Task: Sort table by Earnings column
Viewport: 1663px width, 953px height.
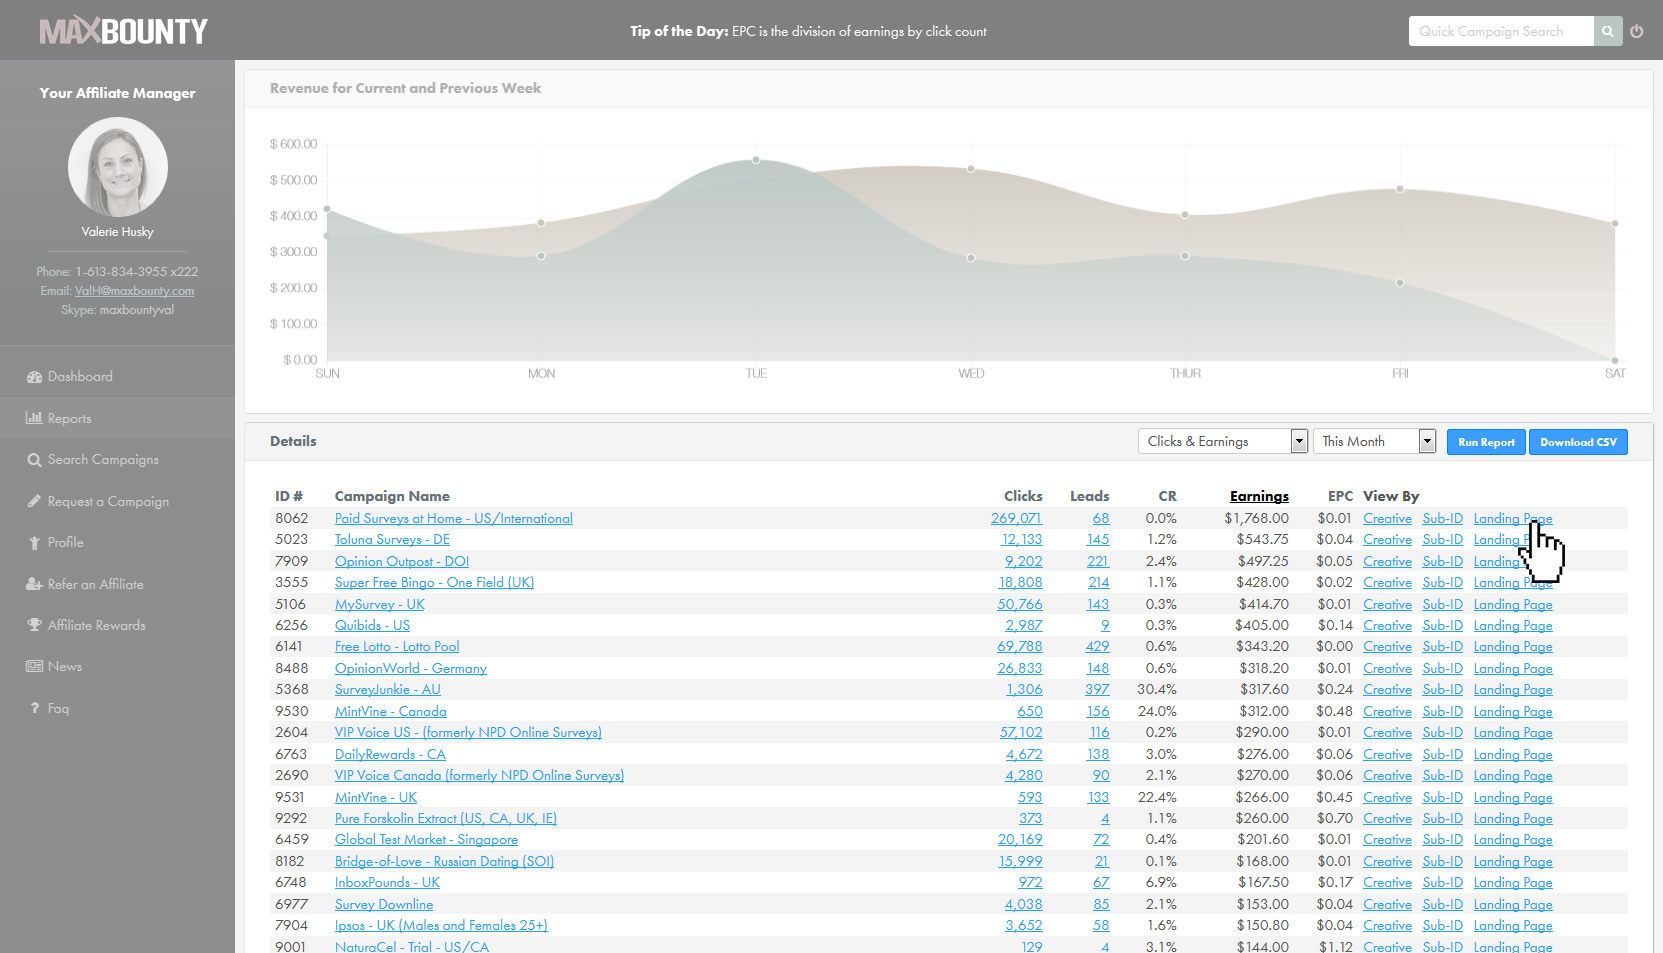Action: pos(1259,496)
